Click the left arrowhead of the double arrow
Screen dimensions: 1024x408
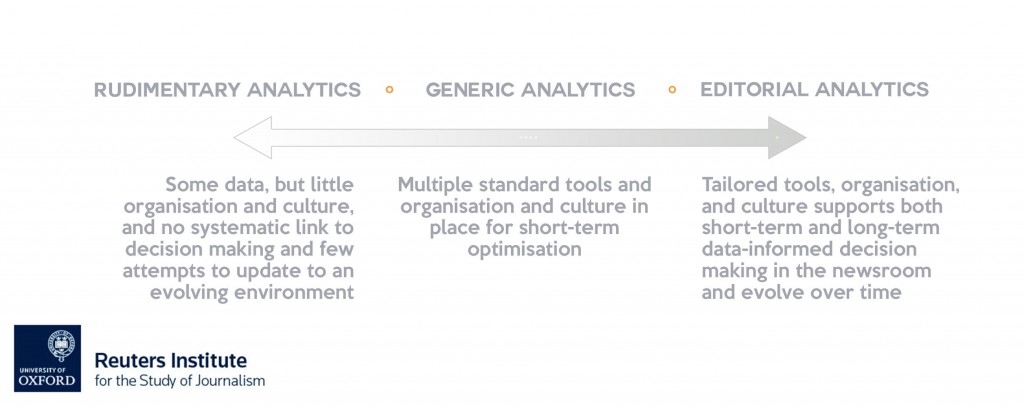(x=250, y=137)
